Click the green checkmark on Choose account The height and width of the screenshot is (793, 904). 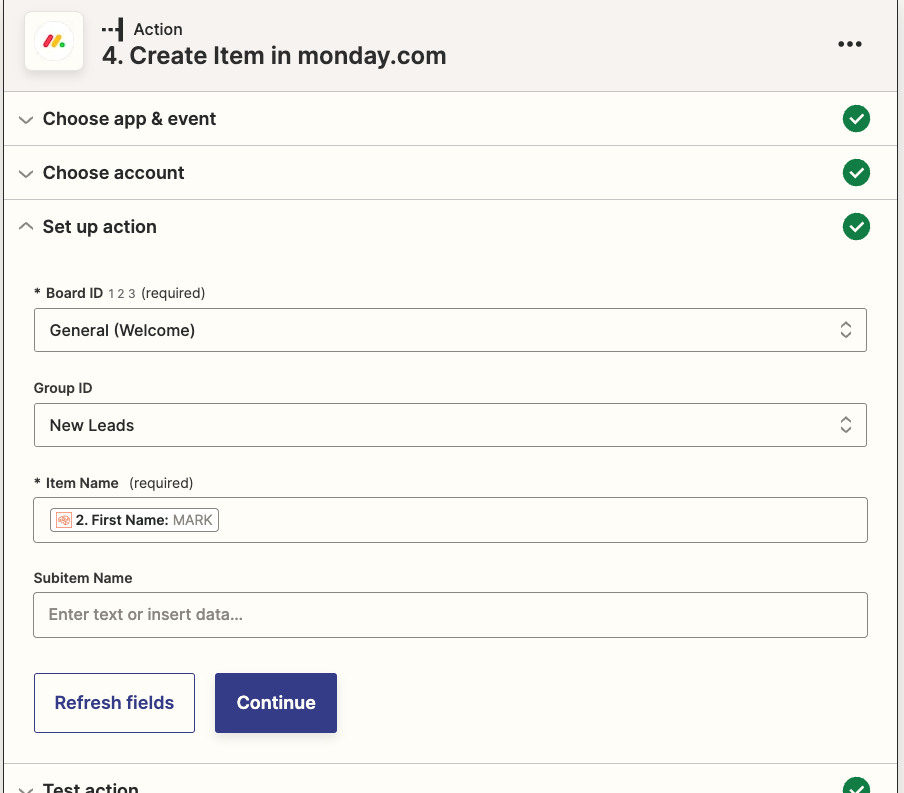click(x=856, y=172)
